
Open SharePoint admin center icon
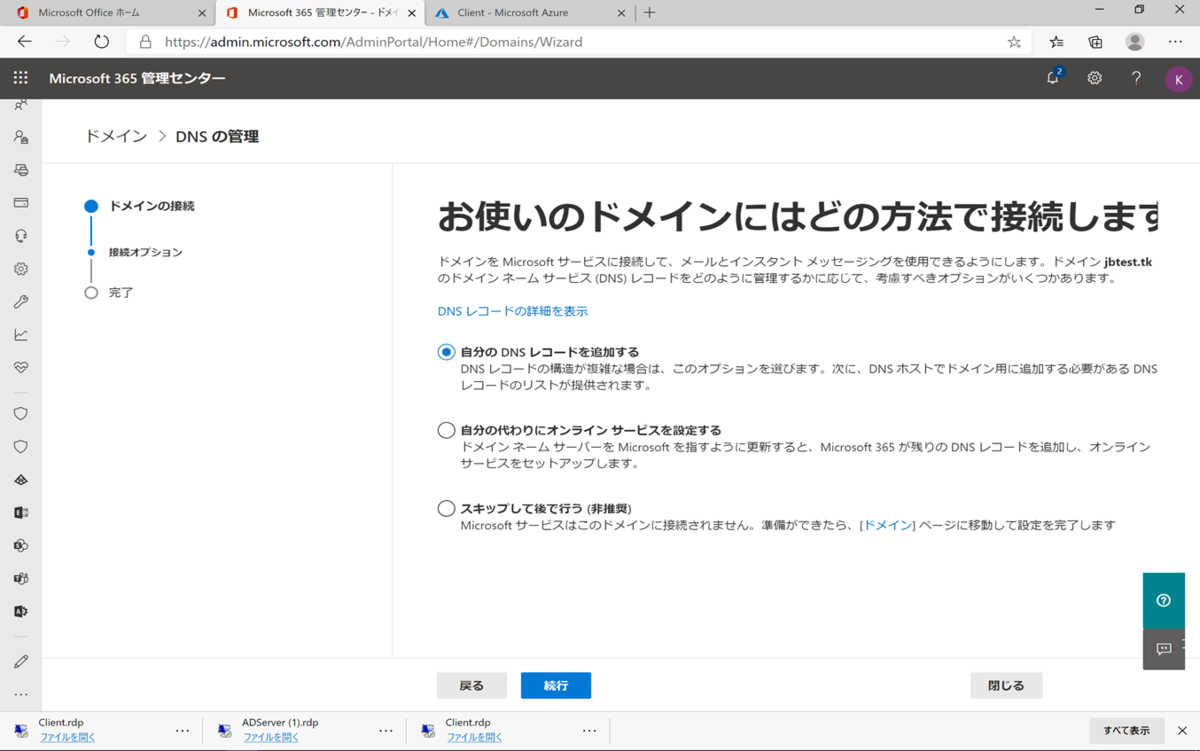pos(21,546)
